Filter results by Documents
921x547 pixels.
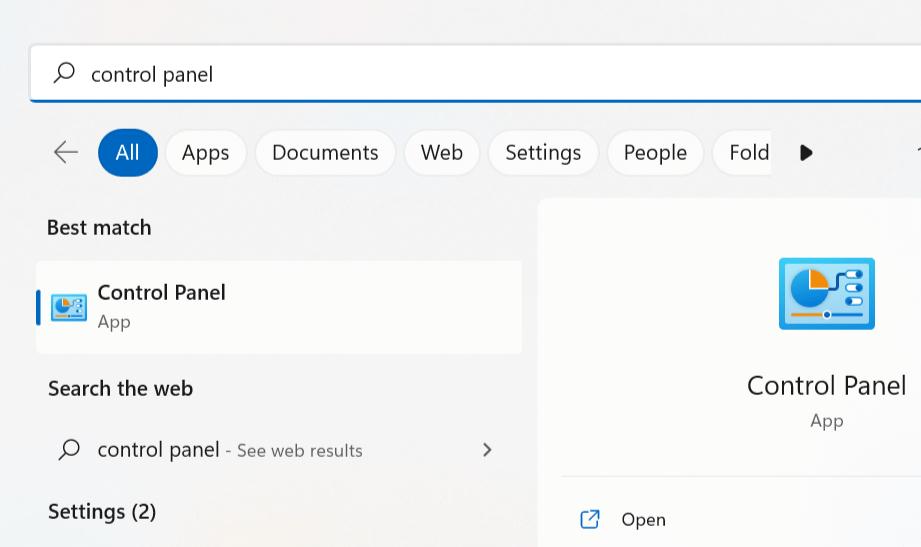pos(325,153)
